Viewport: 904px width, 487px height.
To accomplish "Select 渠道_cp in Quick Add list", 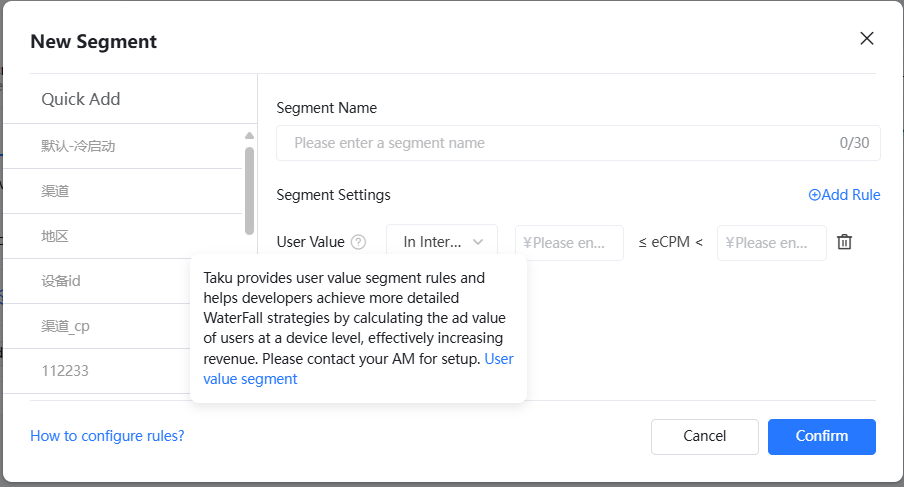I will click(x=97, y=326).
